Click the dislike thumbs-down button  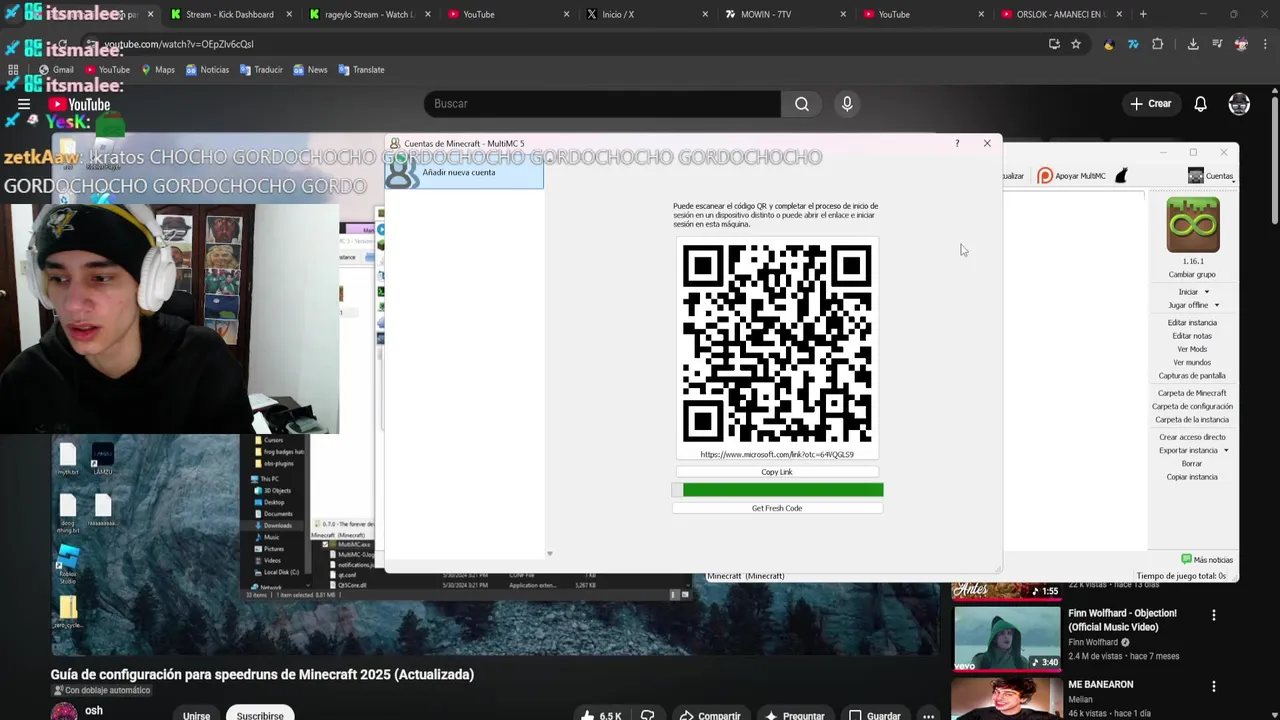pyautogui.click(x=647, y=716)
